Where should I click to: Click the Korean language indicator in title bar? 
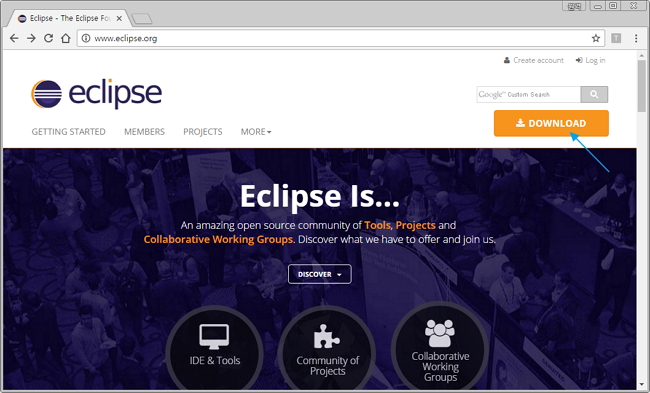coord(574,6)
